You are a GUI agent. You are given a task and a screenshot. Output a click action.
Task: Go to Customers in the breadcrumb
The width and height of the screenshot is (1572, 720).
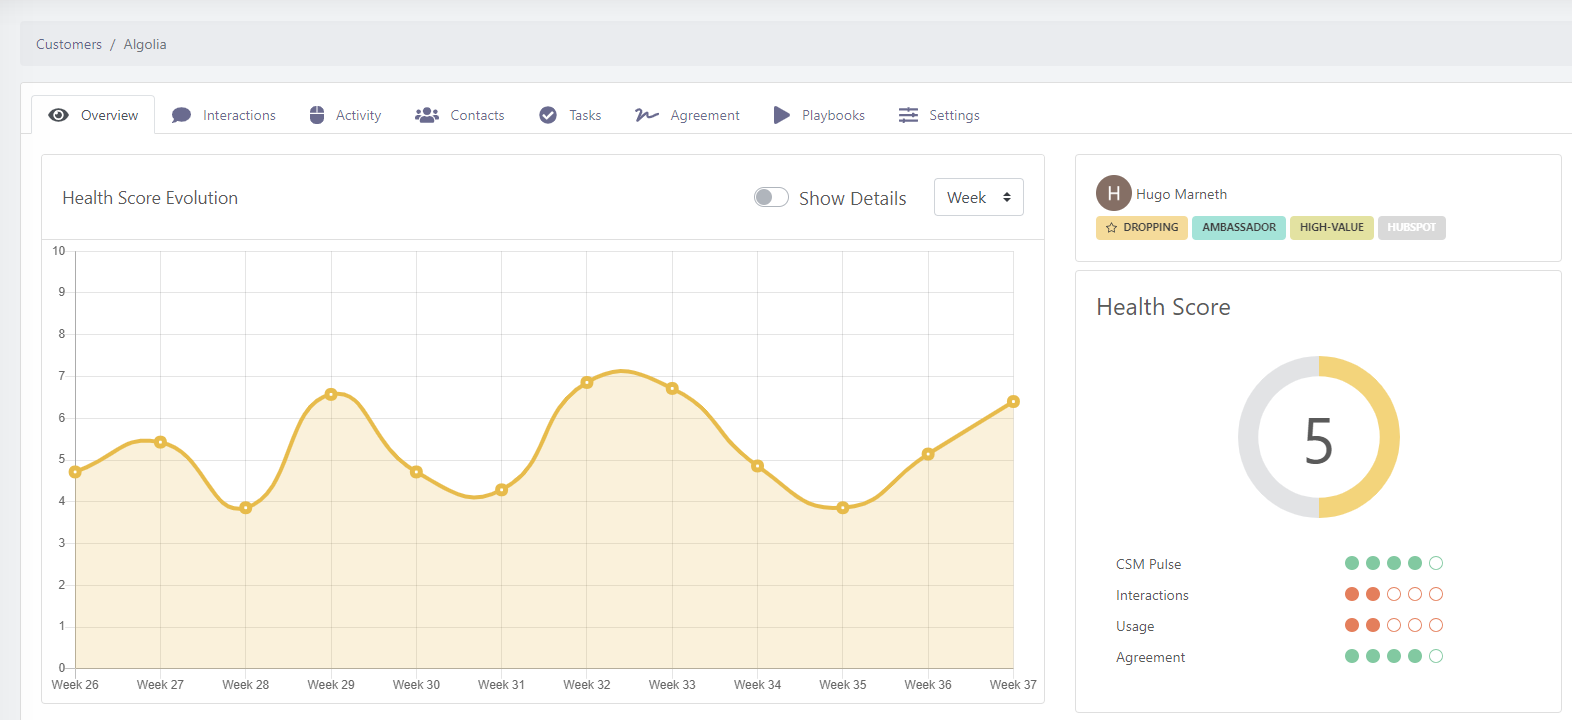pyautogui.click(x=69, y=44)
